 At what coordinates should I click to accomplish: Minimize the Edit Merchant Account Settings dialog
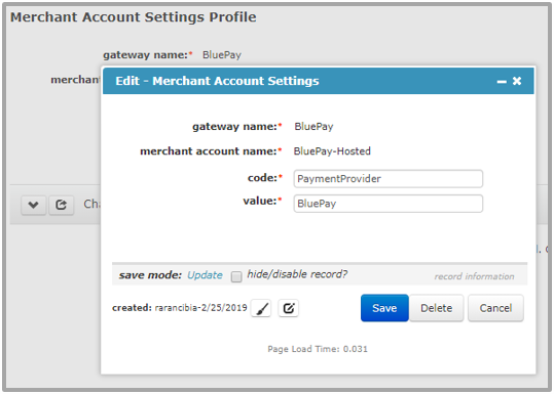[x=501, y=82]
